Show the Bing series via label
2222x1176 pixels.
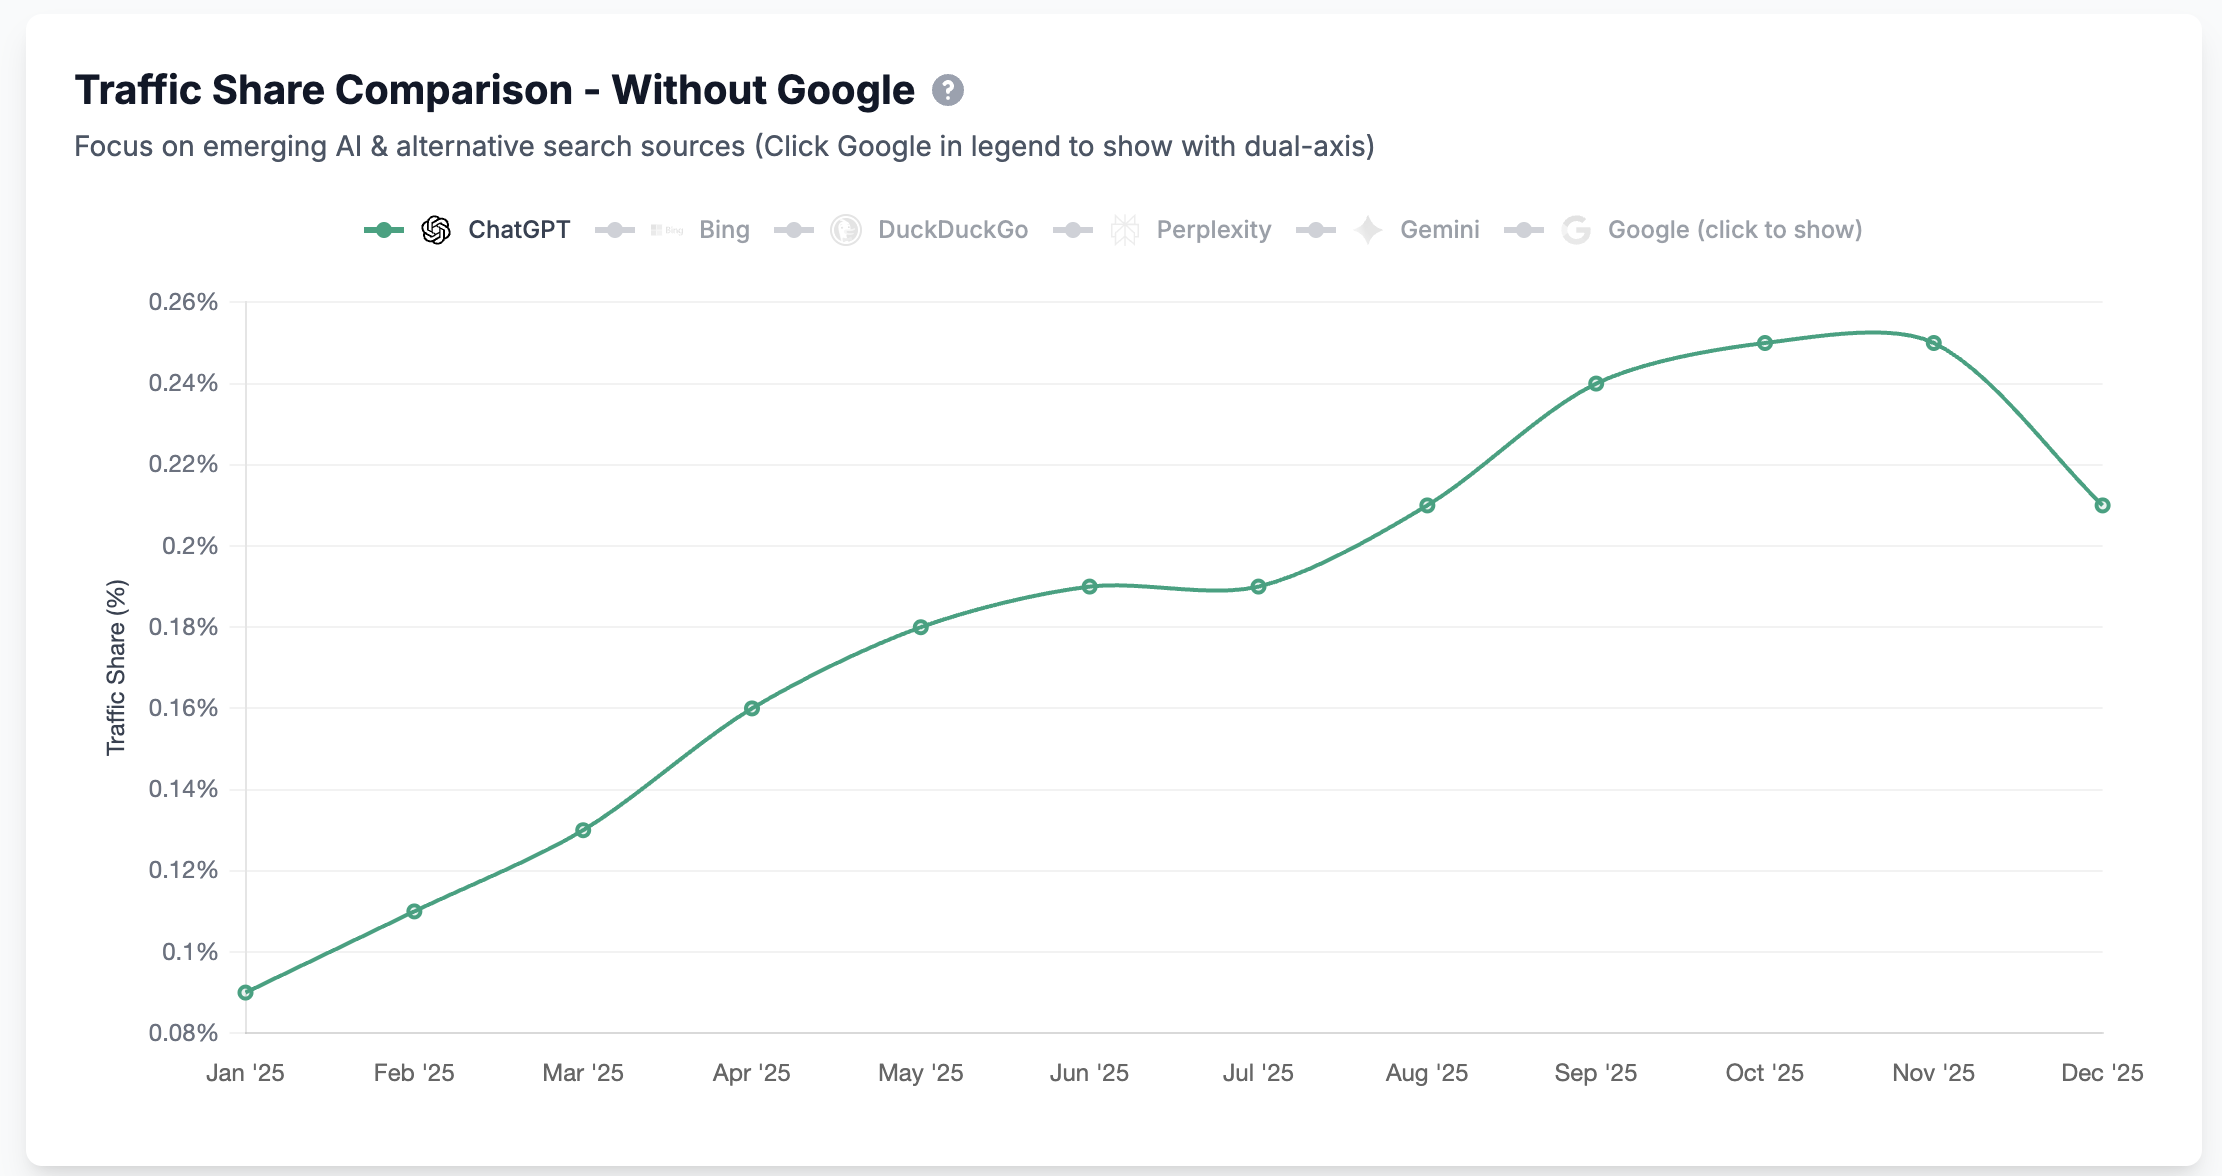point(724,230)
